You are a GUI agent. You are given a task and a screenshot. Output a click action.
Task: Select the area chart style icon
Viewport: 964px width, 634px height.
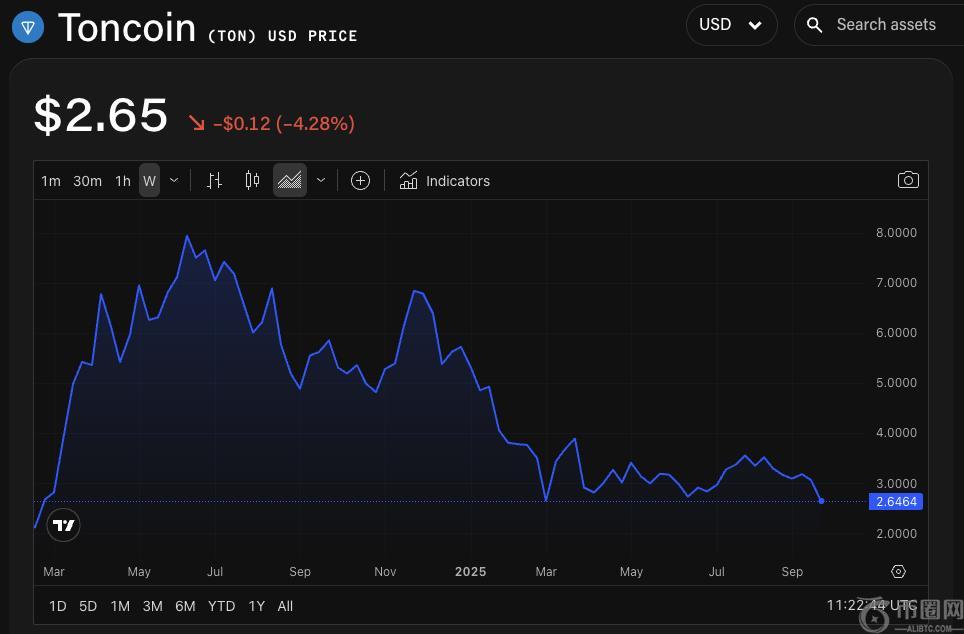pyautogui.click(x=290, y=181)
